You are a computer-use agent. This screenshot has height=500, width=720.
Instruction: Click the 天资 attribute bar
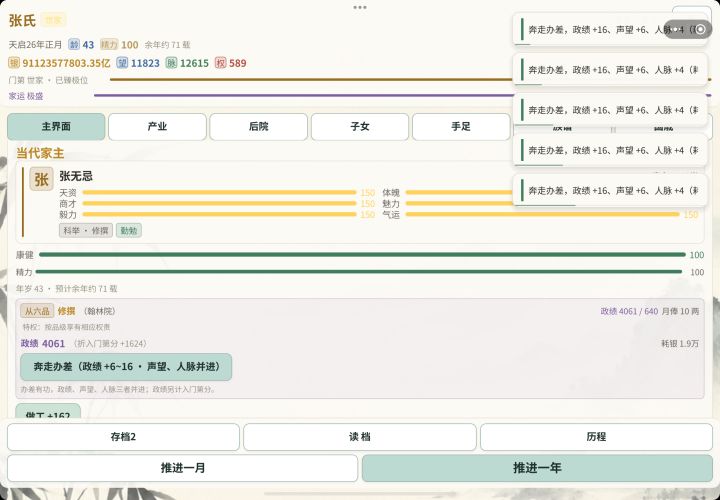(219, 192)
